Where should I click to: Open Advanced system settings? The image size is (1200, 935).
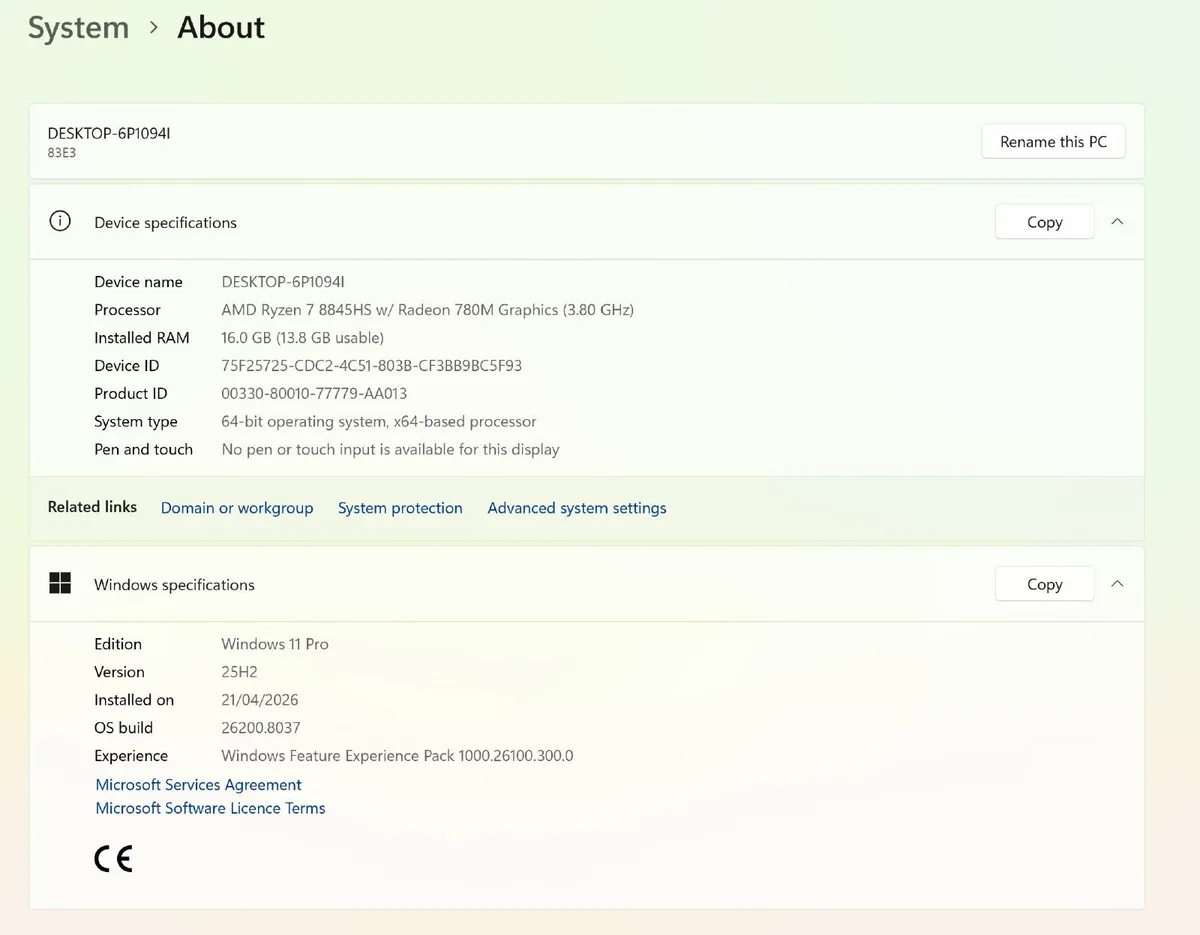coord(577,508)
